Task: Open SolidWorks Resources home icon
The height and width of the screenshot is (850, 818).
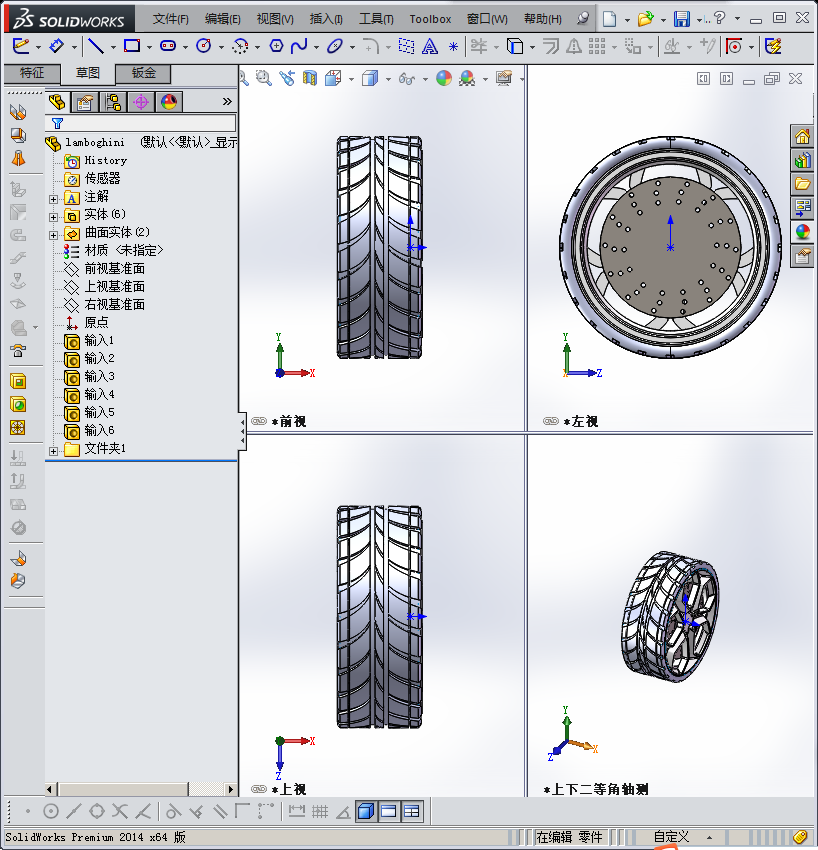Action: (x=802, y=136)
